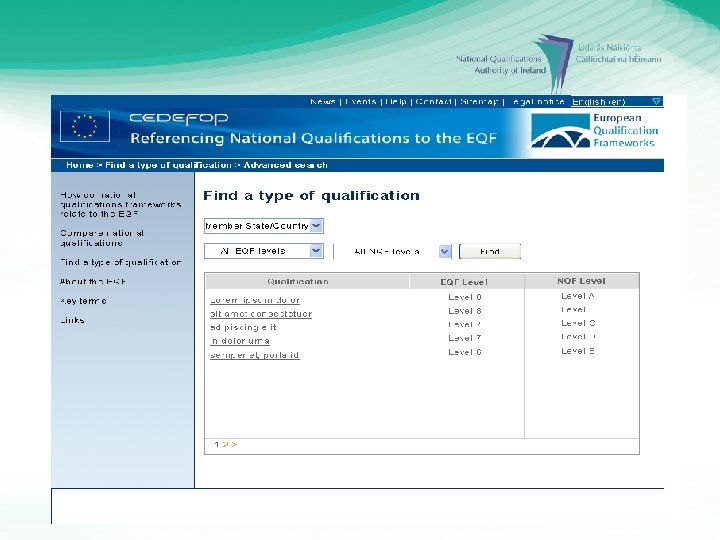This screenshot has height=540, width=720.
Task: Open the All EQF levels dropdown
Action: coord(264,251)
